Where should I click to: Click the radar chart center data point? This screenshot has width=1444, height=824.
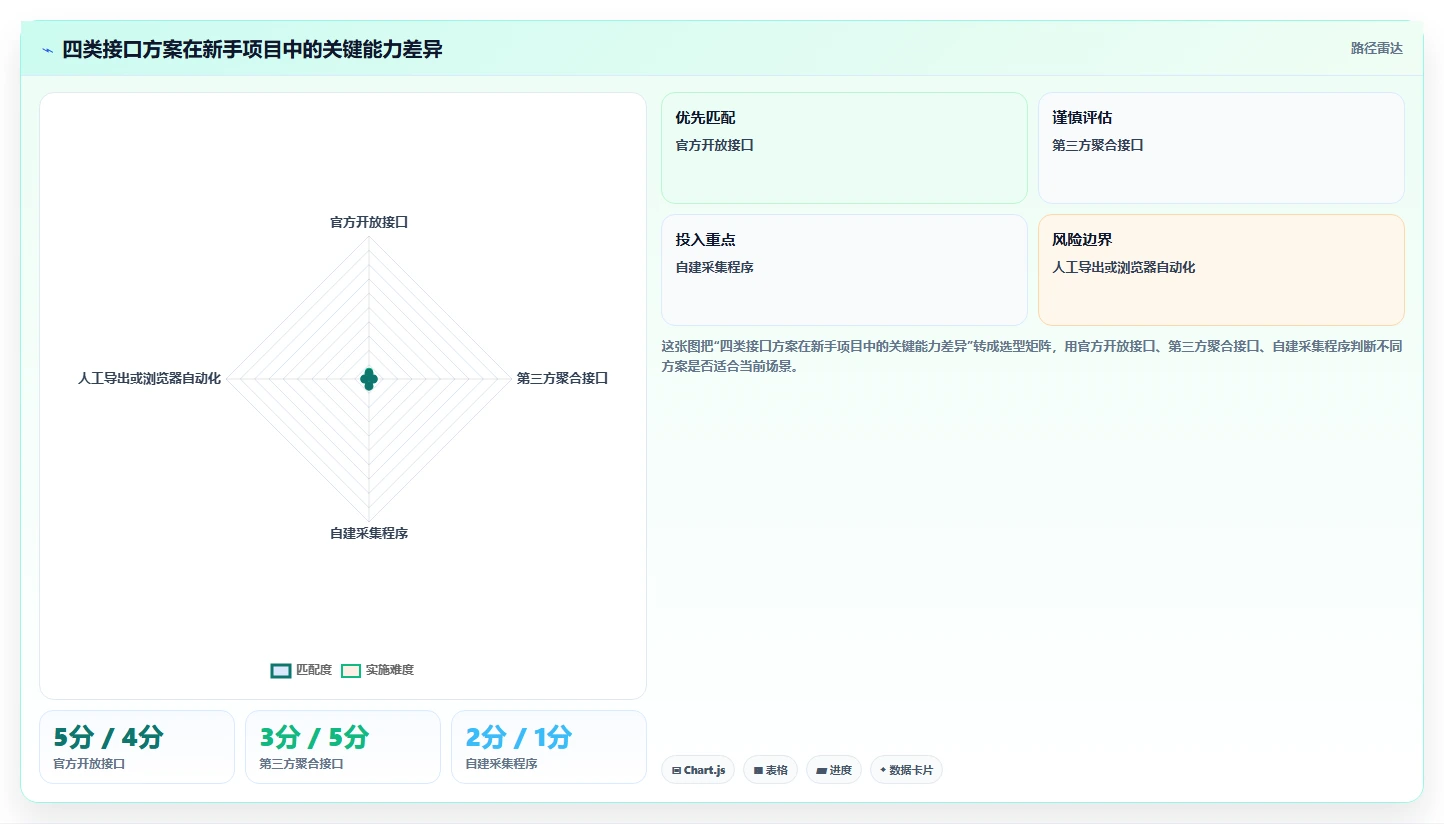tap(369, 379)
